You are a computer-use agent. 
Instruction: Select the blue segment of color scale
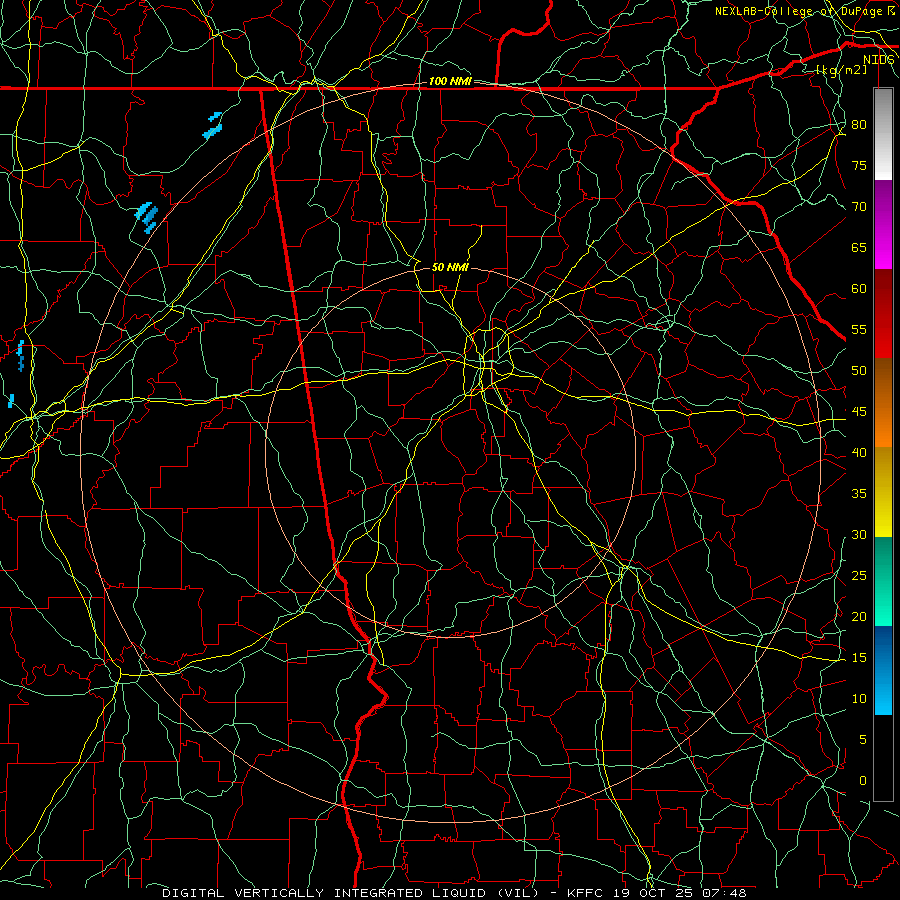click(x=883, y=670)
